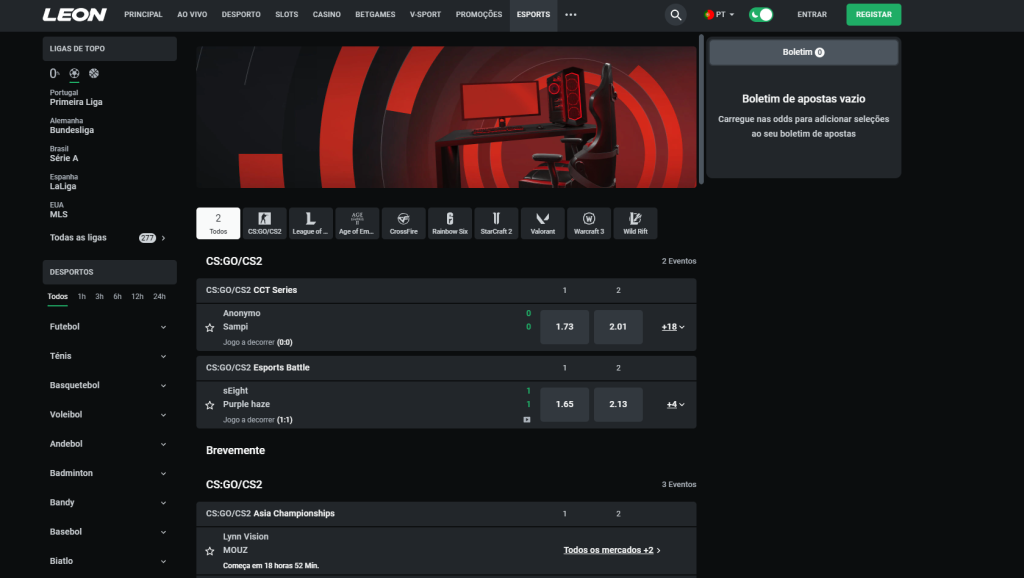Click the esports promotional banner
Viewport: 1024px width, 578px height.
click(x=446, y=117)
